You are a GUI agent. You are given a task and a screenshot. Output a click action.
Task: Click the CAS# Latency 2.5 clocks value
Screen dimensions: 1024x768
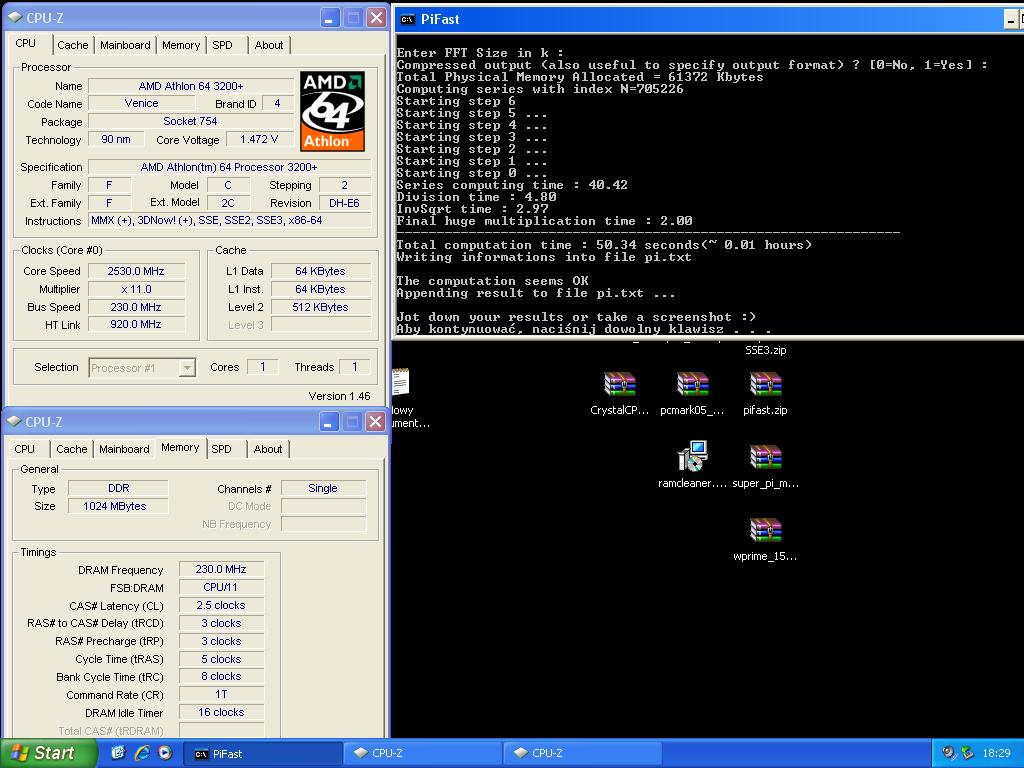221,605
